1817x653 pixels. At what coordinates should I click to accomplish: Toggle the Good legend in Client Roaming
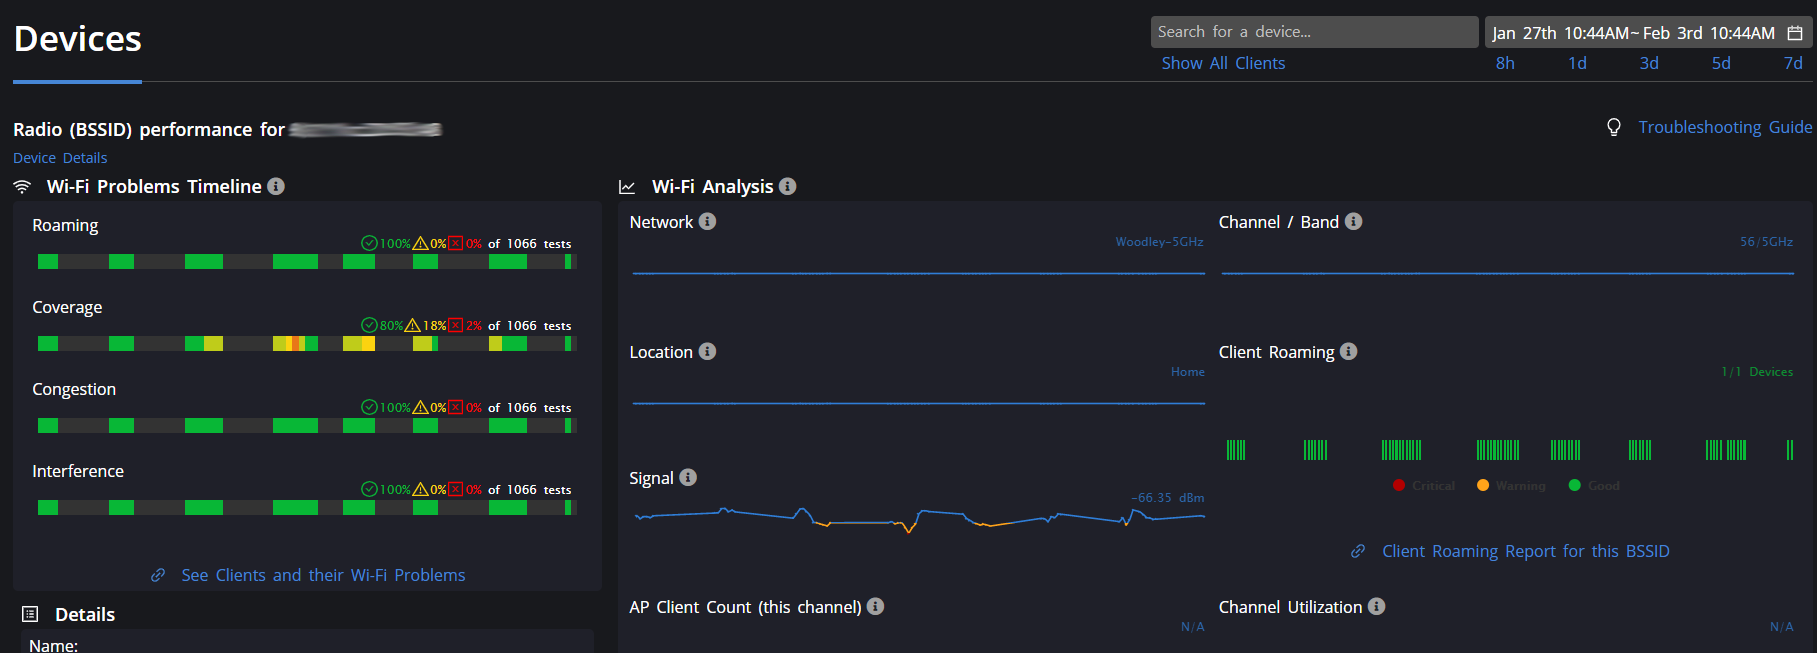coord(1594,486)
